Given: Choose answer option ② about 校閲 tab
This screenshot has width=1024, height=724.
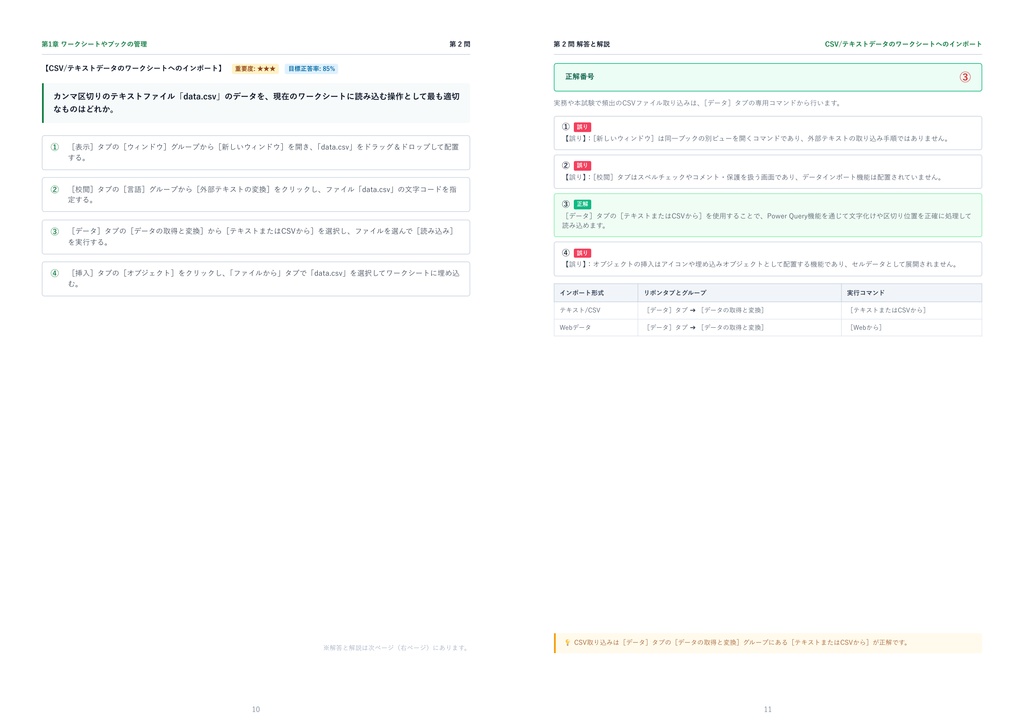Looking at the screenshot, I should 256,195.
